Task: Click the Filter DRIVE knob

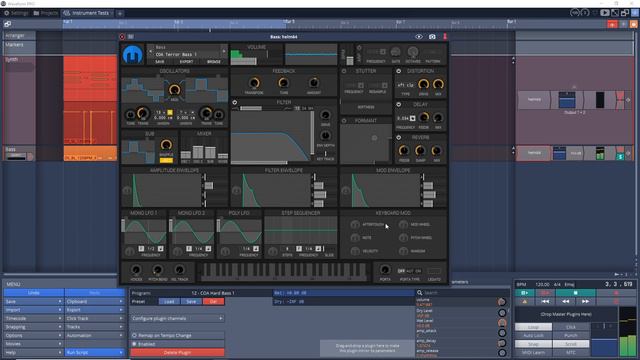Action: pyautogui.click(x=325, y=115)
